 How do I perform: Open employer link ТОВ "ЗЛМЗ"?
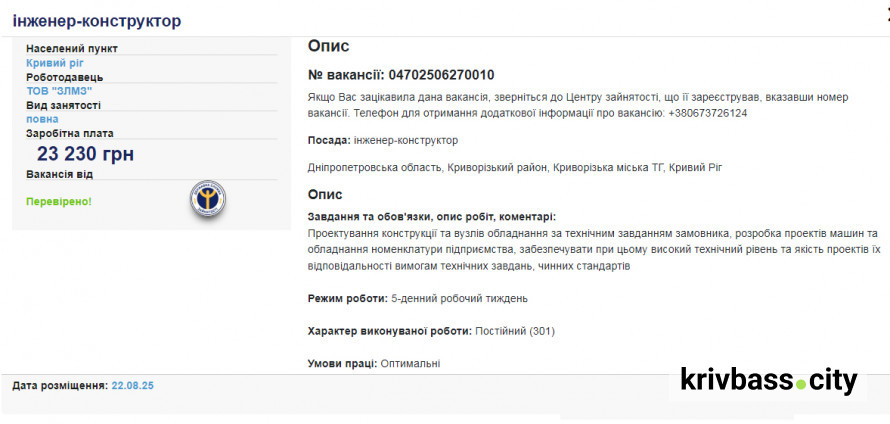59,90
